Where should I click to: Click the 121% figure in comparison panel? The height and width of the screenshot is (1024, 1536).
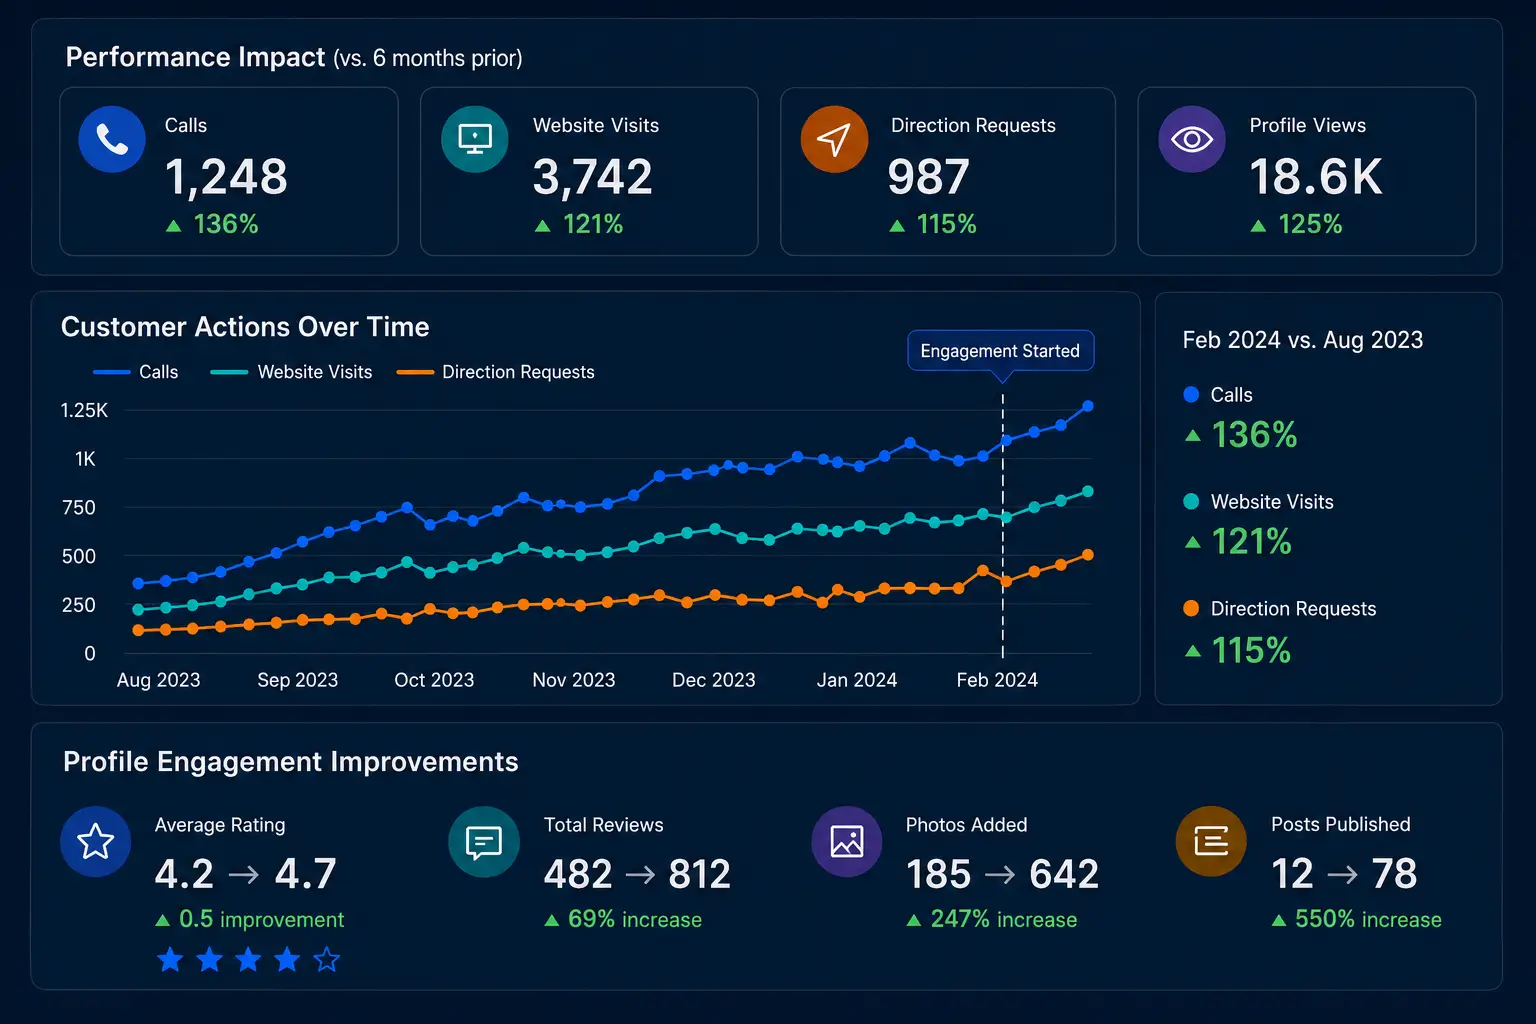1252,542
